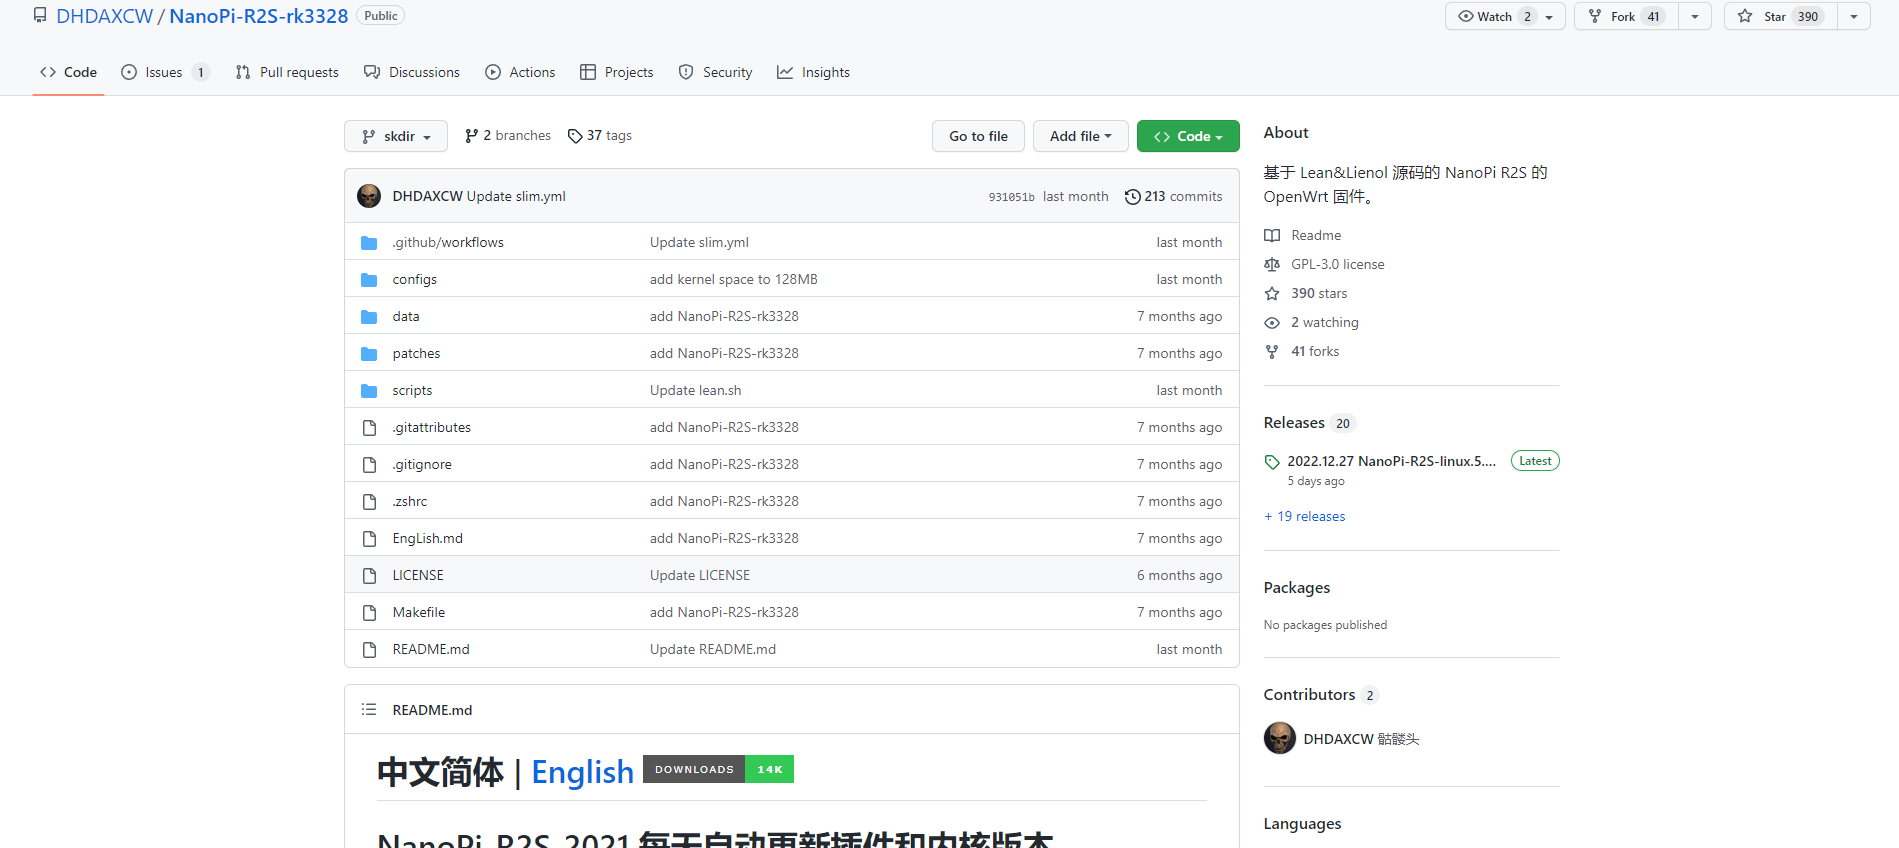This screenshot has height=848, width=1899.
Task: Open the DHDAXCW owner profile link
Action: pos(105,16)
